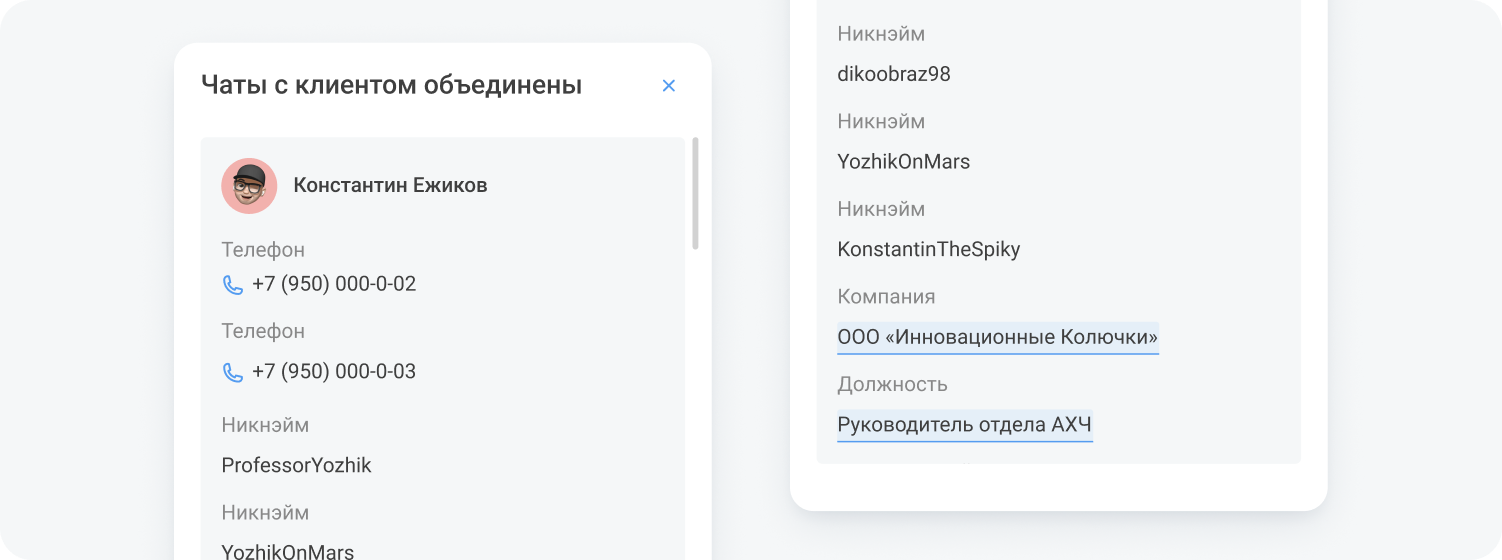Click the KonstantinTheSpiky nickname
This screenshot has width=1502, height=560.
click(x=928, y=249)
